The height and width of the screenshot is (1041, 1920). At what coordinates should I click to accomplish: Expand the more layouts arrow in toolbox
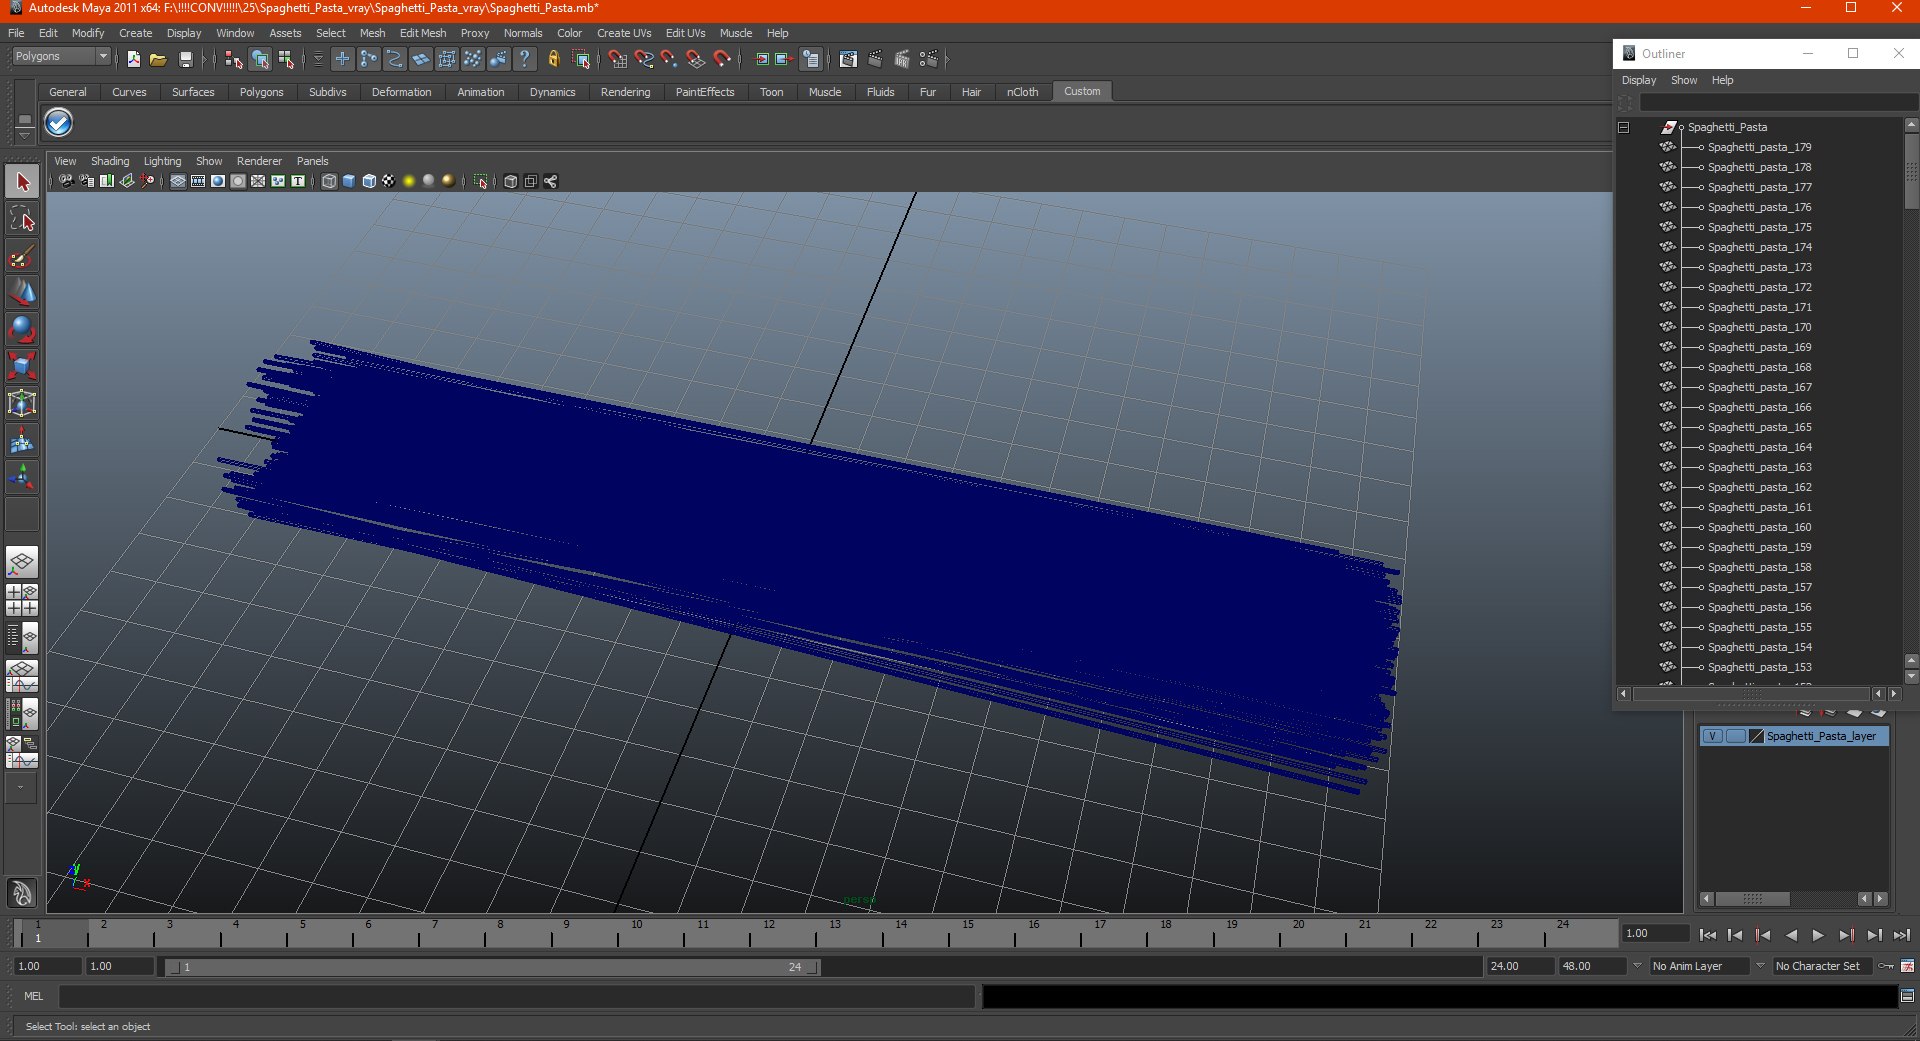pyautogui.click(x=21, y=788)
